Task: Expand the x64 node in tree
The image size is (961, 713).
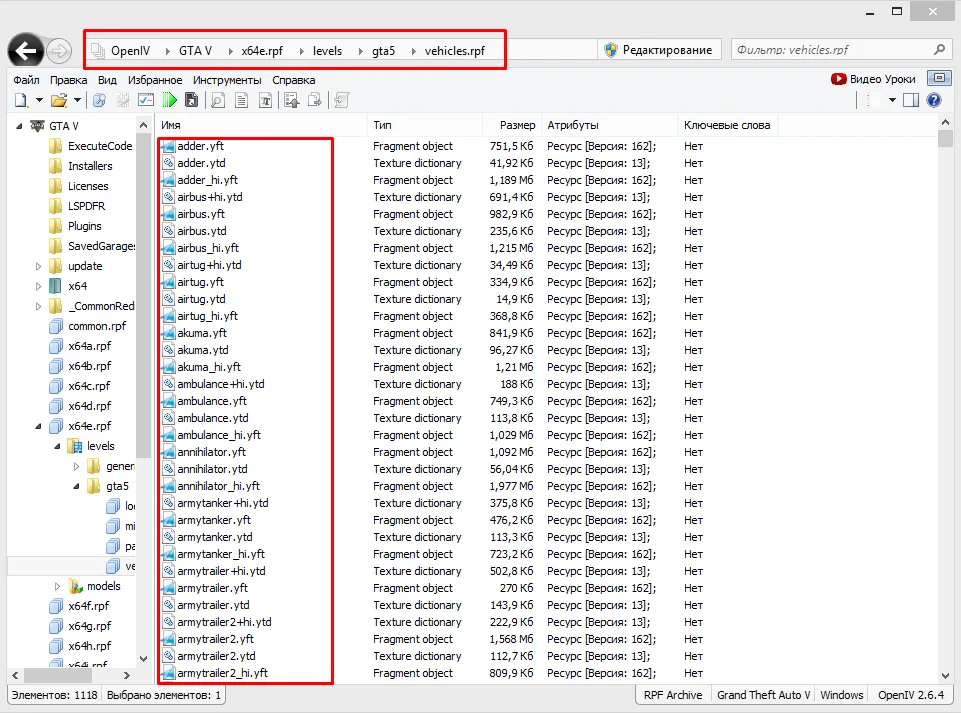Action: pos(39,286)
